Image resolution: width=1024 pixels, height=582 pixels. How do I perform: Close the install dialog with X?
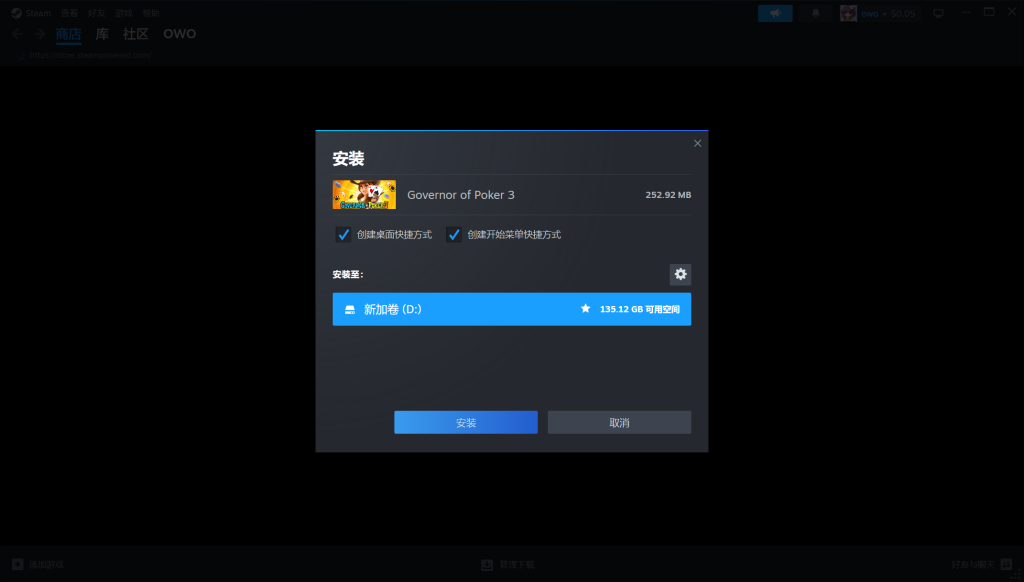tap(697, 143)
